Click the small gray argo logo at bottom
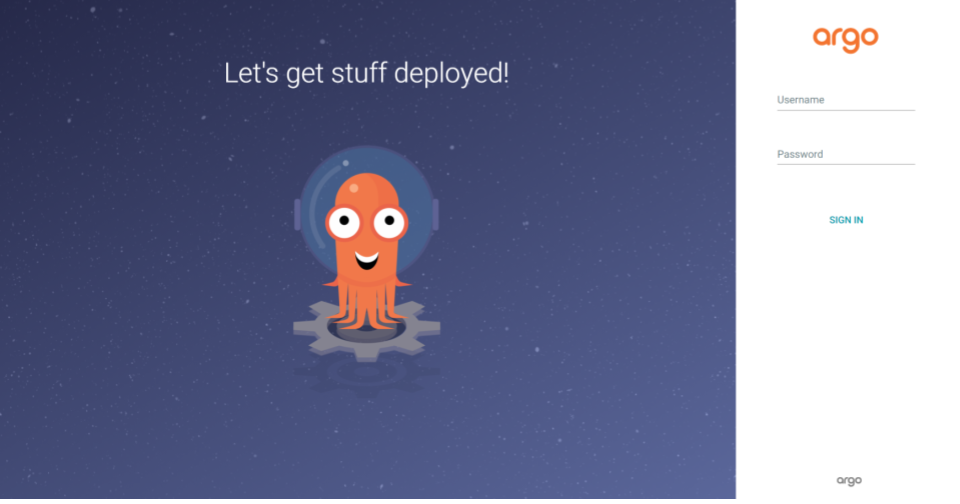The image size is (960, 504). (x=849, y=481)
